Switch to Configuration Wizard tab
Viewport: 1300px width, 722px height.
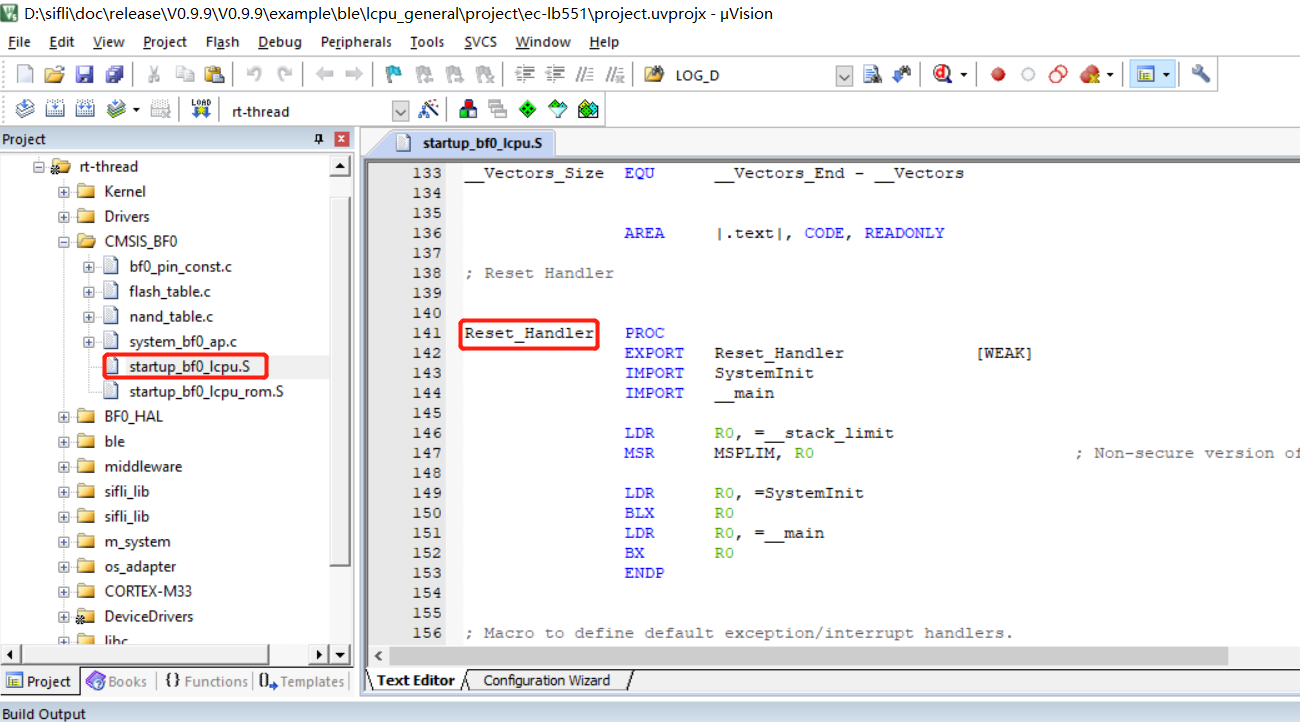click(546, 680)
